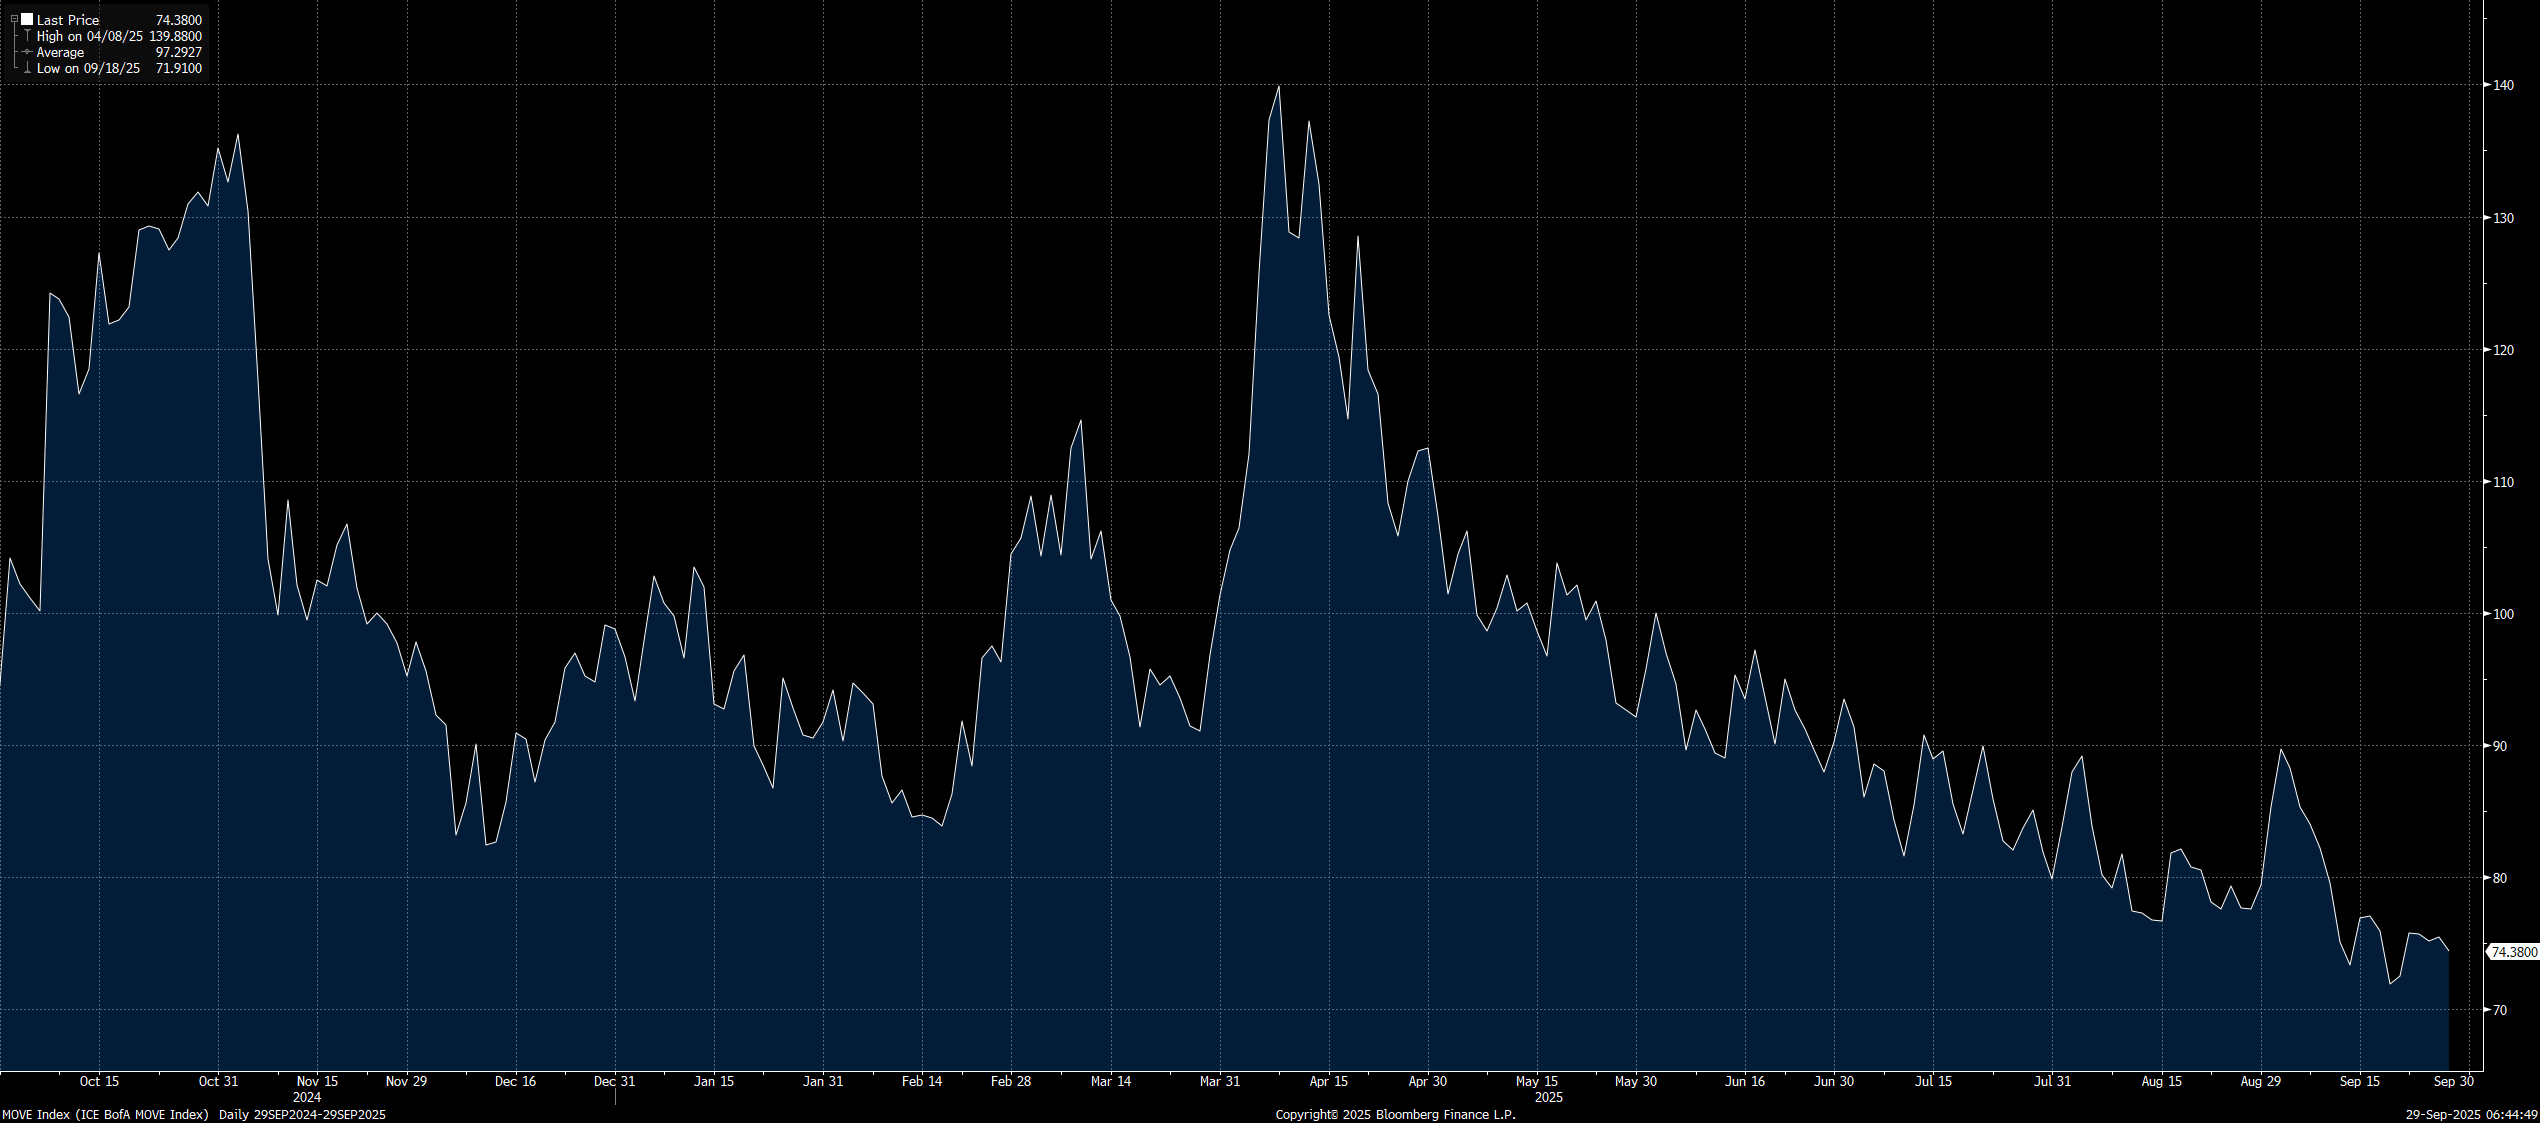This screenshot has height=1123, width=2540.
Task: Select the Low on 09/18/25 legend entry
Action: [x=88, y=68]
